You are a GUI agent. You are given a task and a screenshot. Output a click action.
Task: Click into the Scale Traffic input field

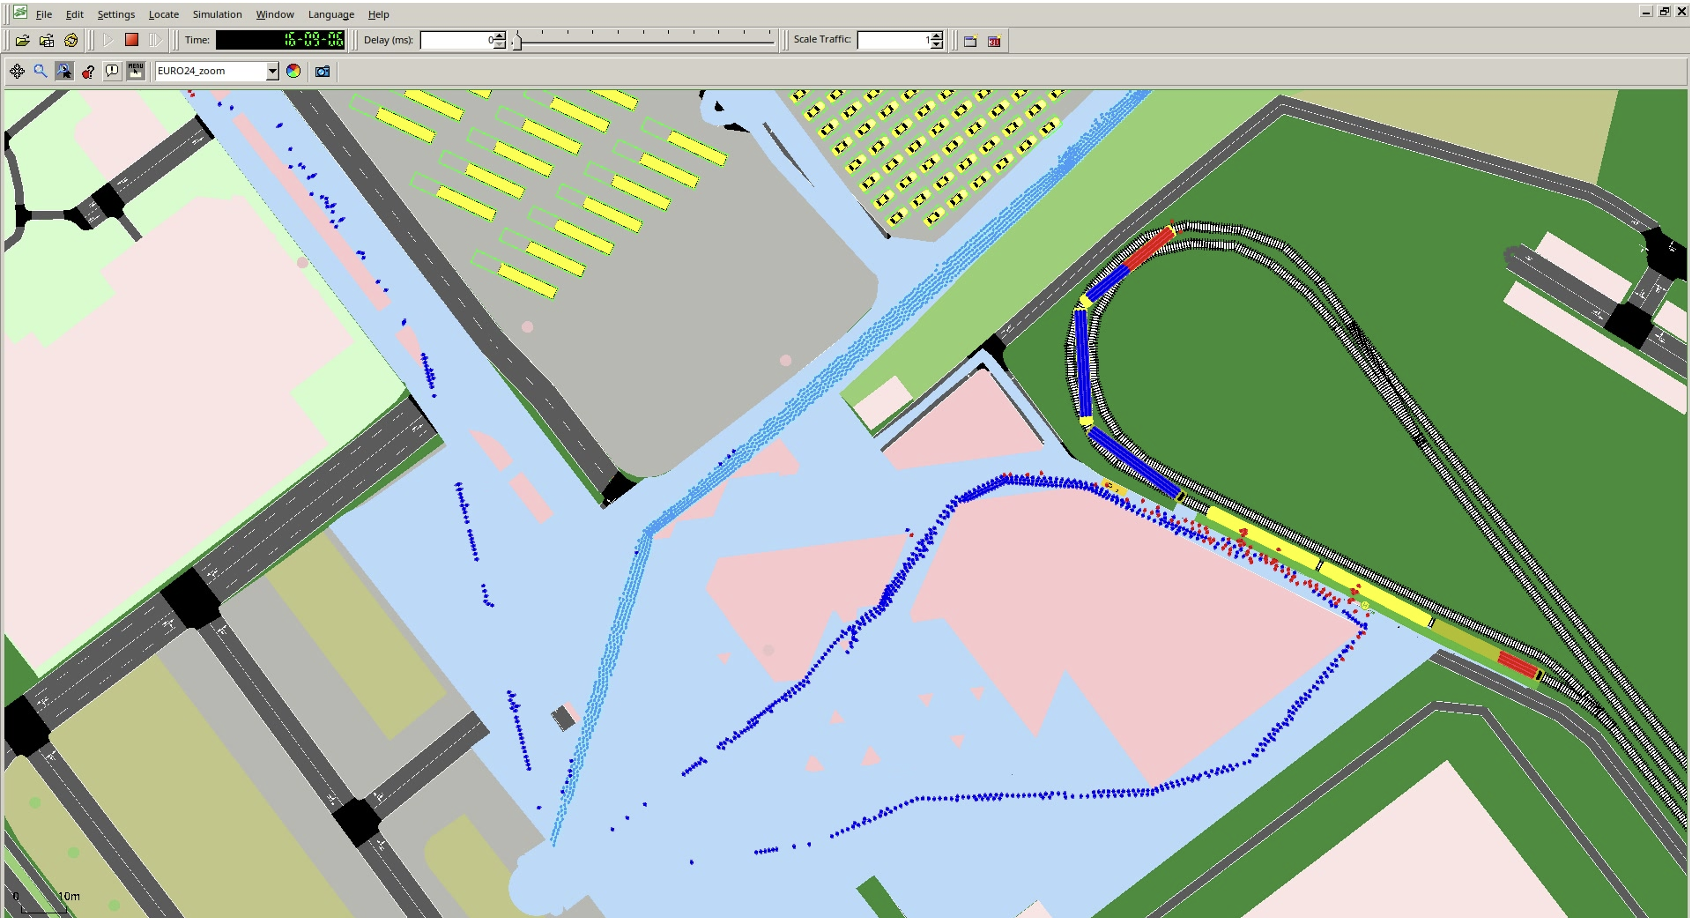892,40
